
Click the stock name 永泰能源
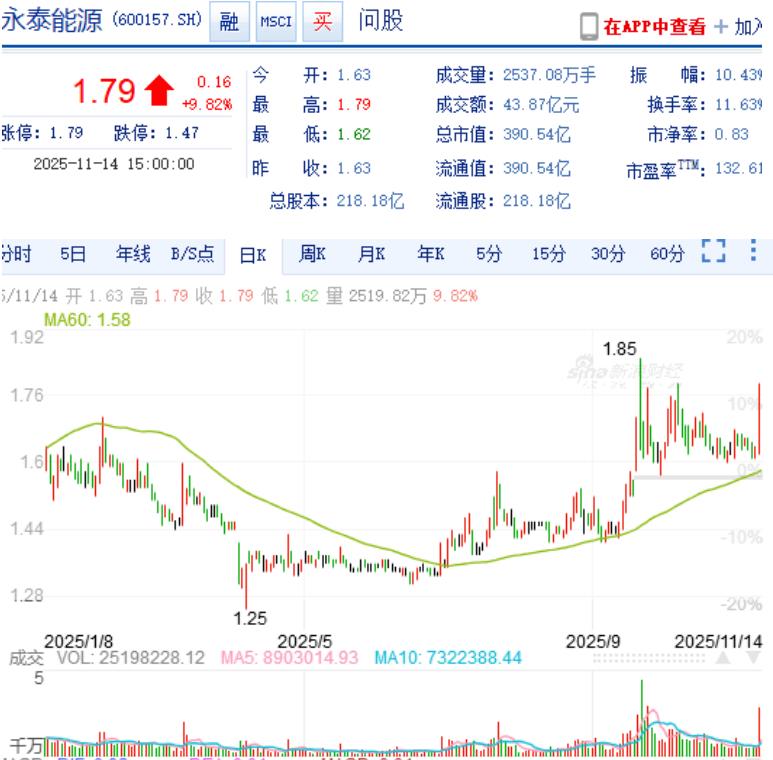(x=52, y=21)
